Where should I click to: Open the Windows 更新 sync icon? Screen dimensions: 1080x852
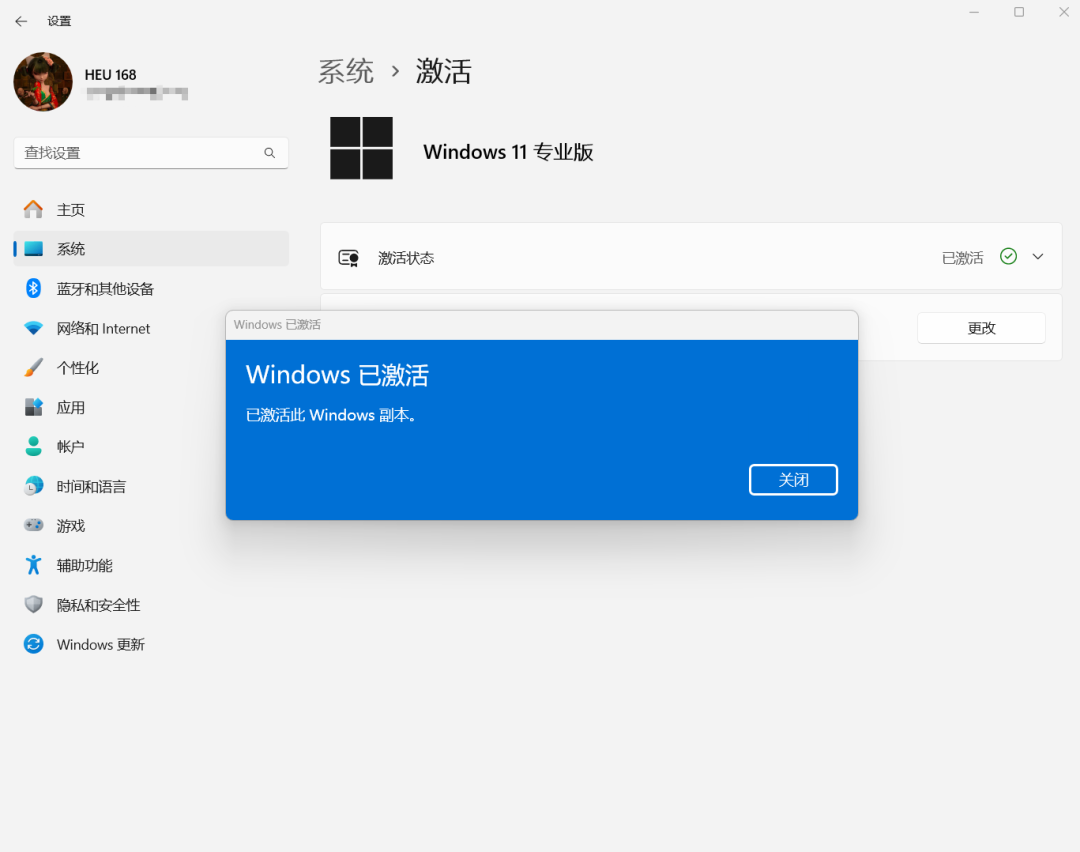pos(33,644)
